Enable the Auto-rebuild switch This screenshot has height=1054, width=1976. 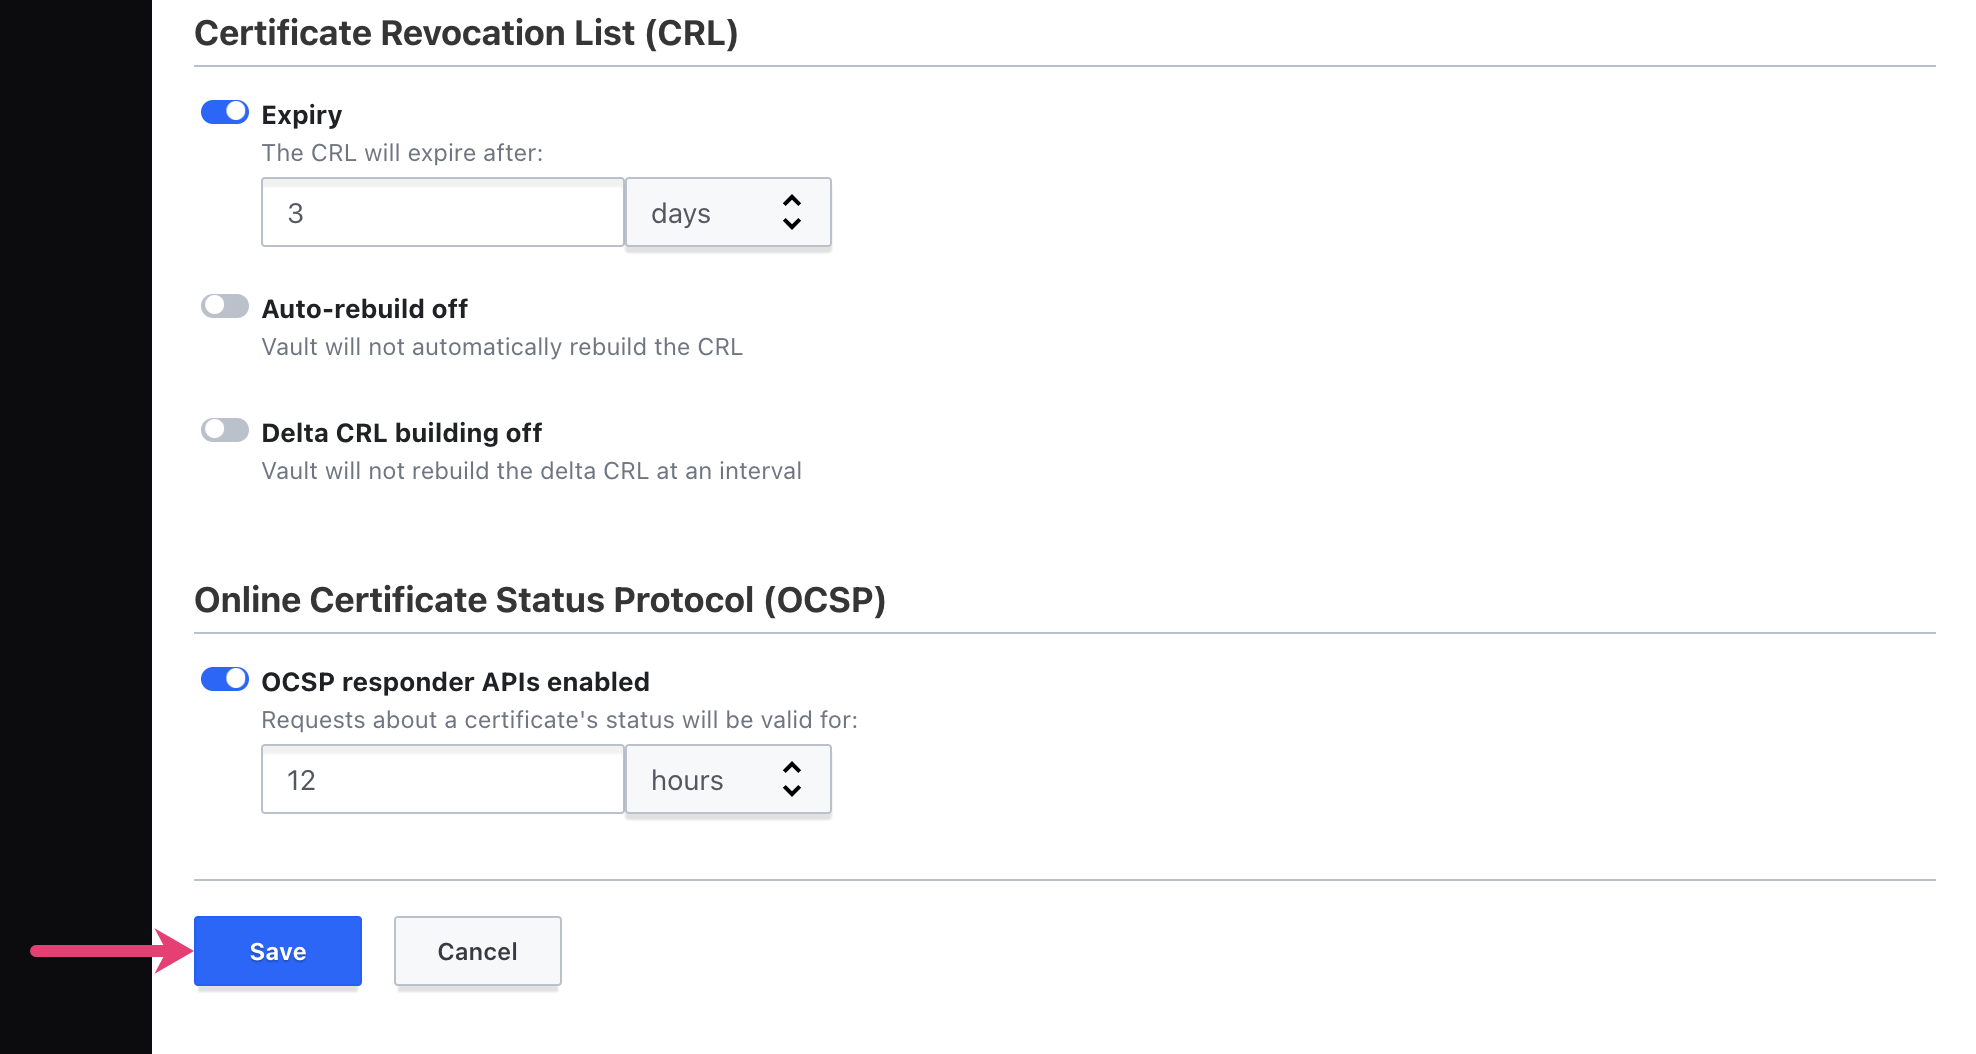[x=224, y=306]
